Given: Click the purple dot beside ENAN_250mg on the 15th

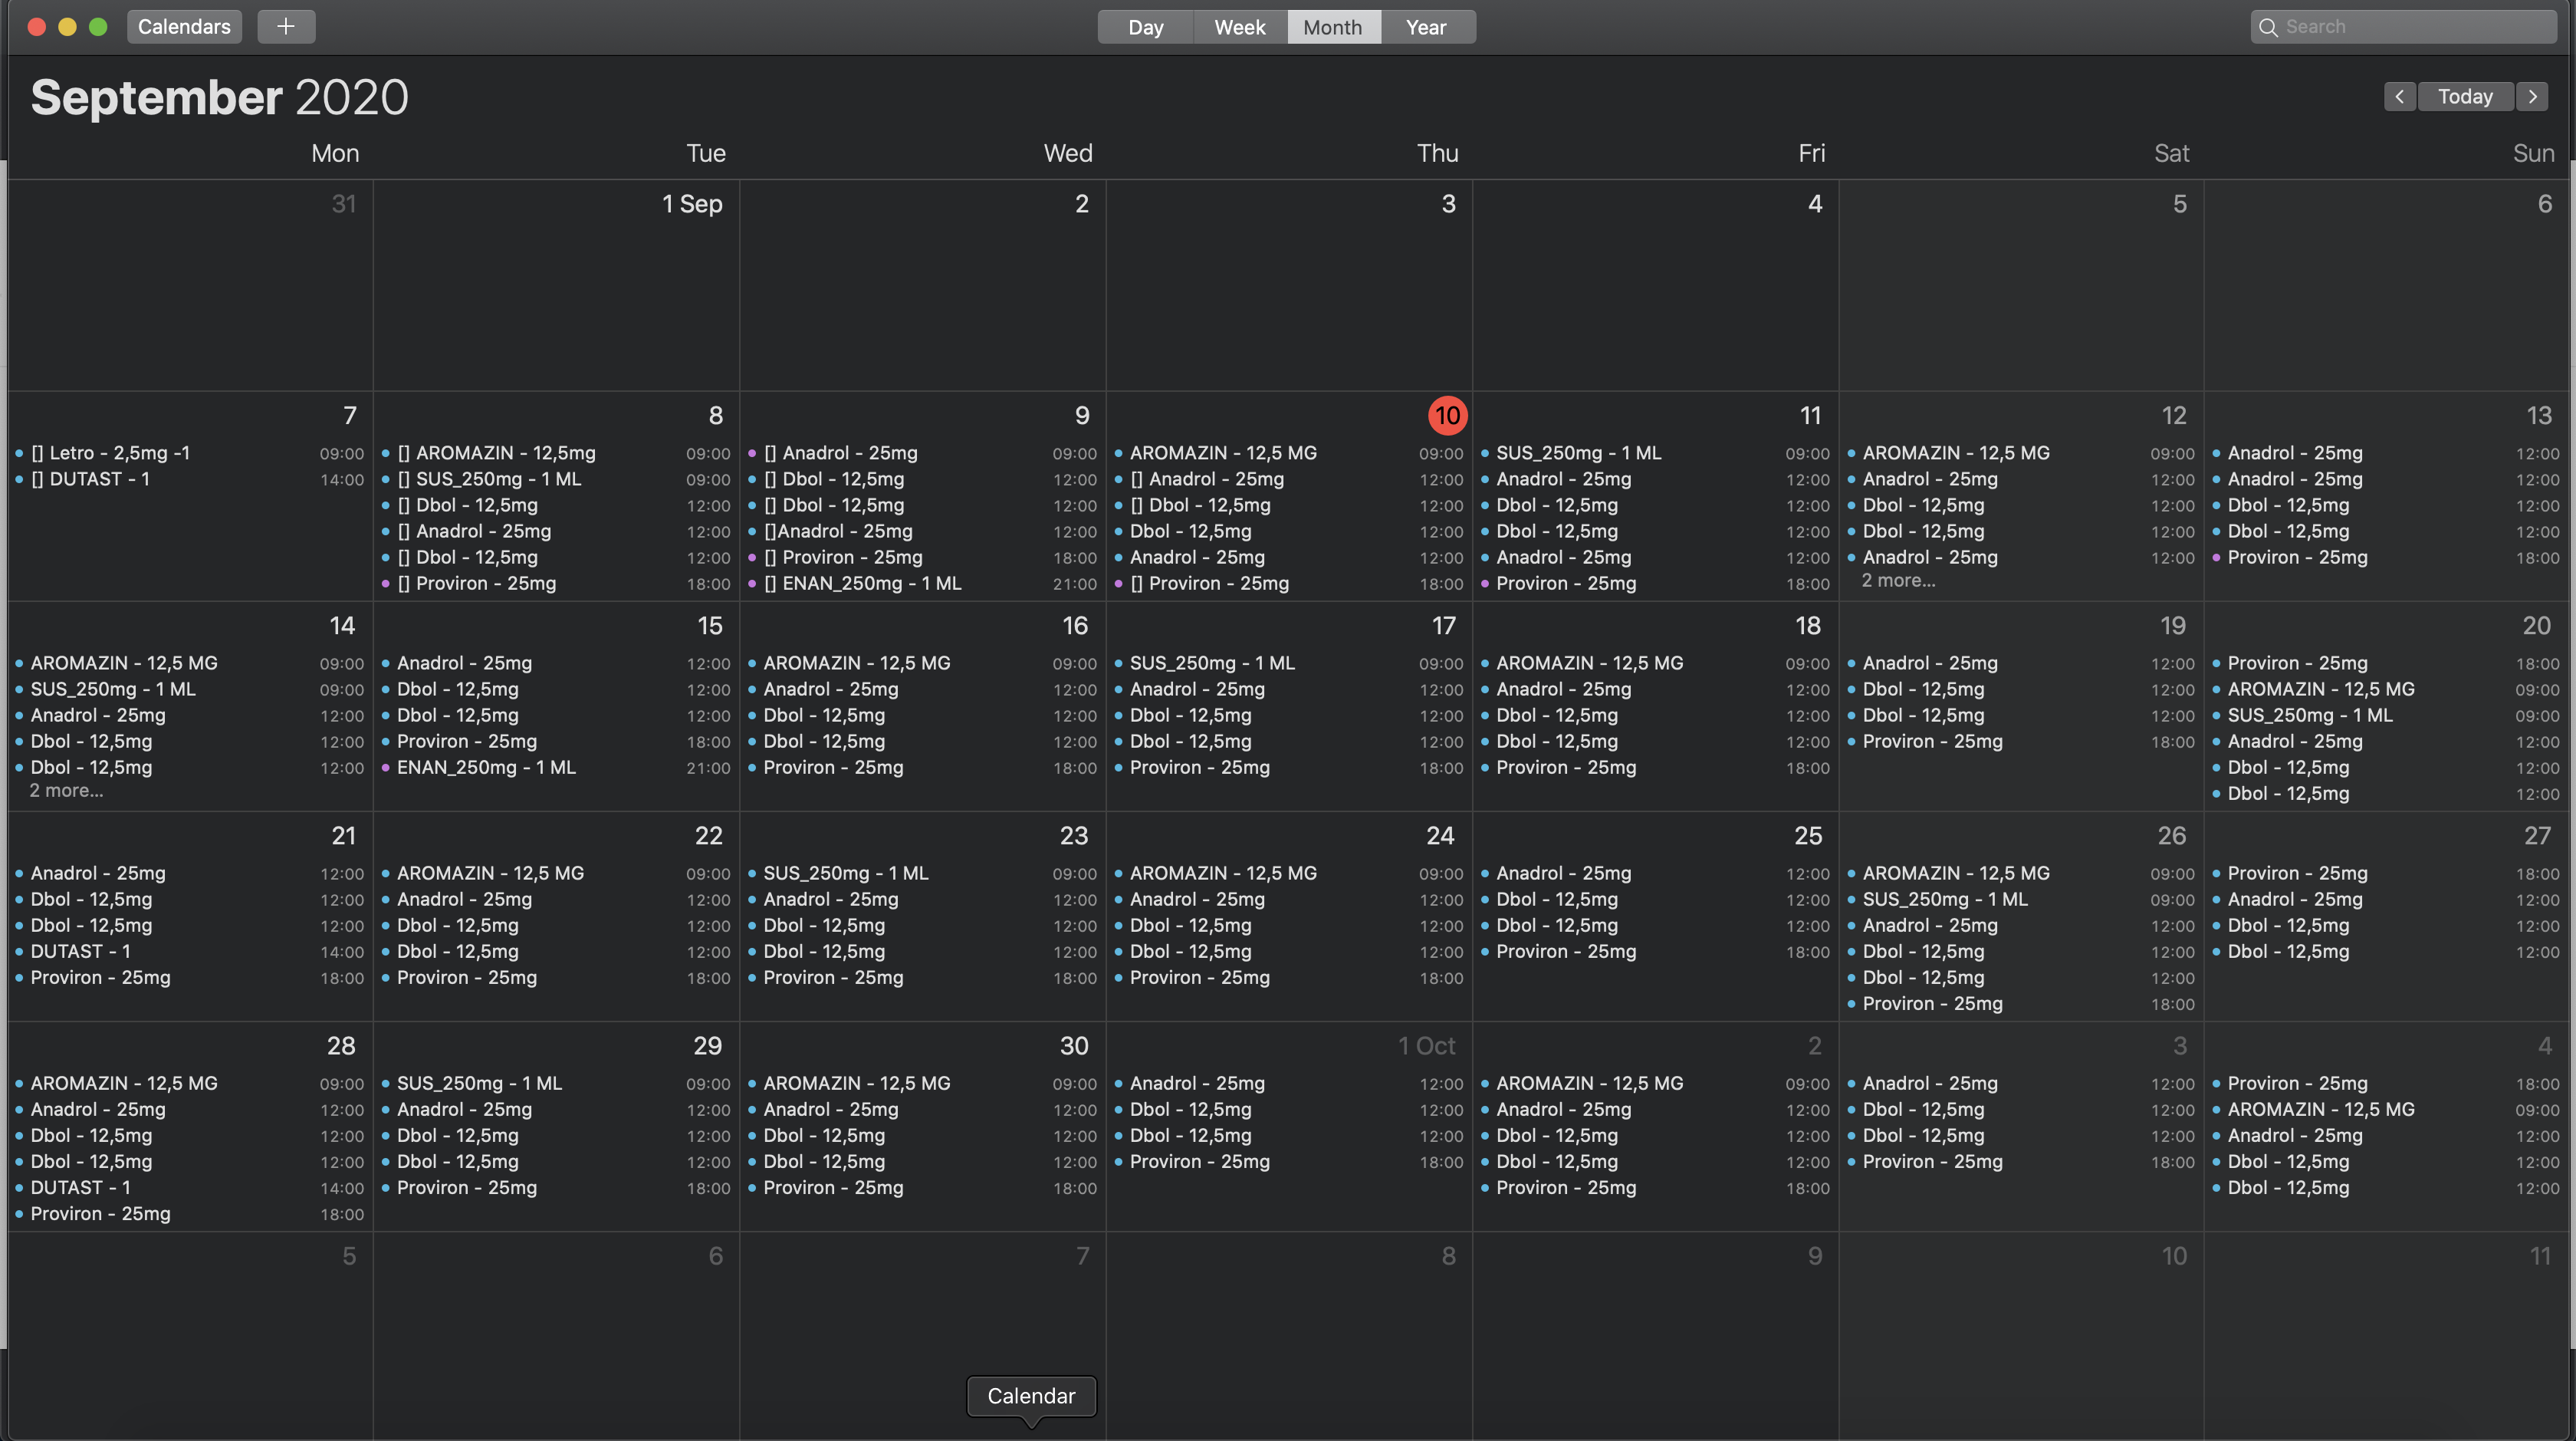Looking at the screenshot, I should (x=386, y=768).
